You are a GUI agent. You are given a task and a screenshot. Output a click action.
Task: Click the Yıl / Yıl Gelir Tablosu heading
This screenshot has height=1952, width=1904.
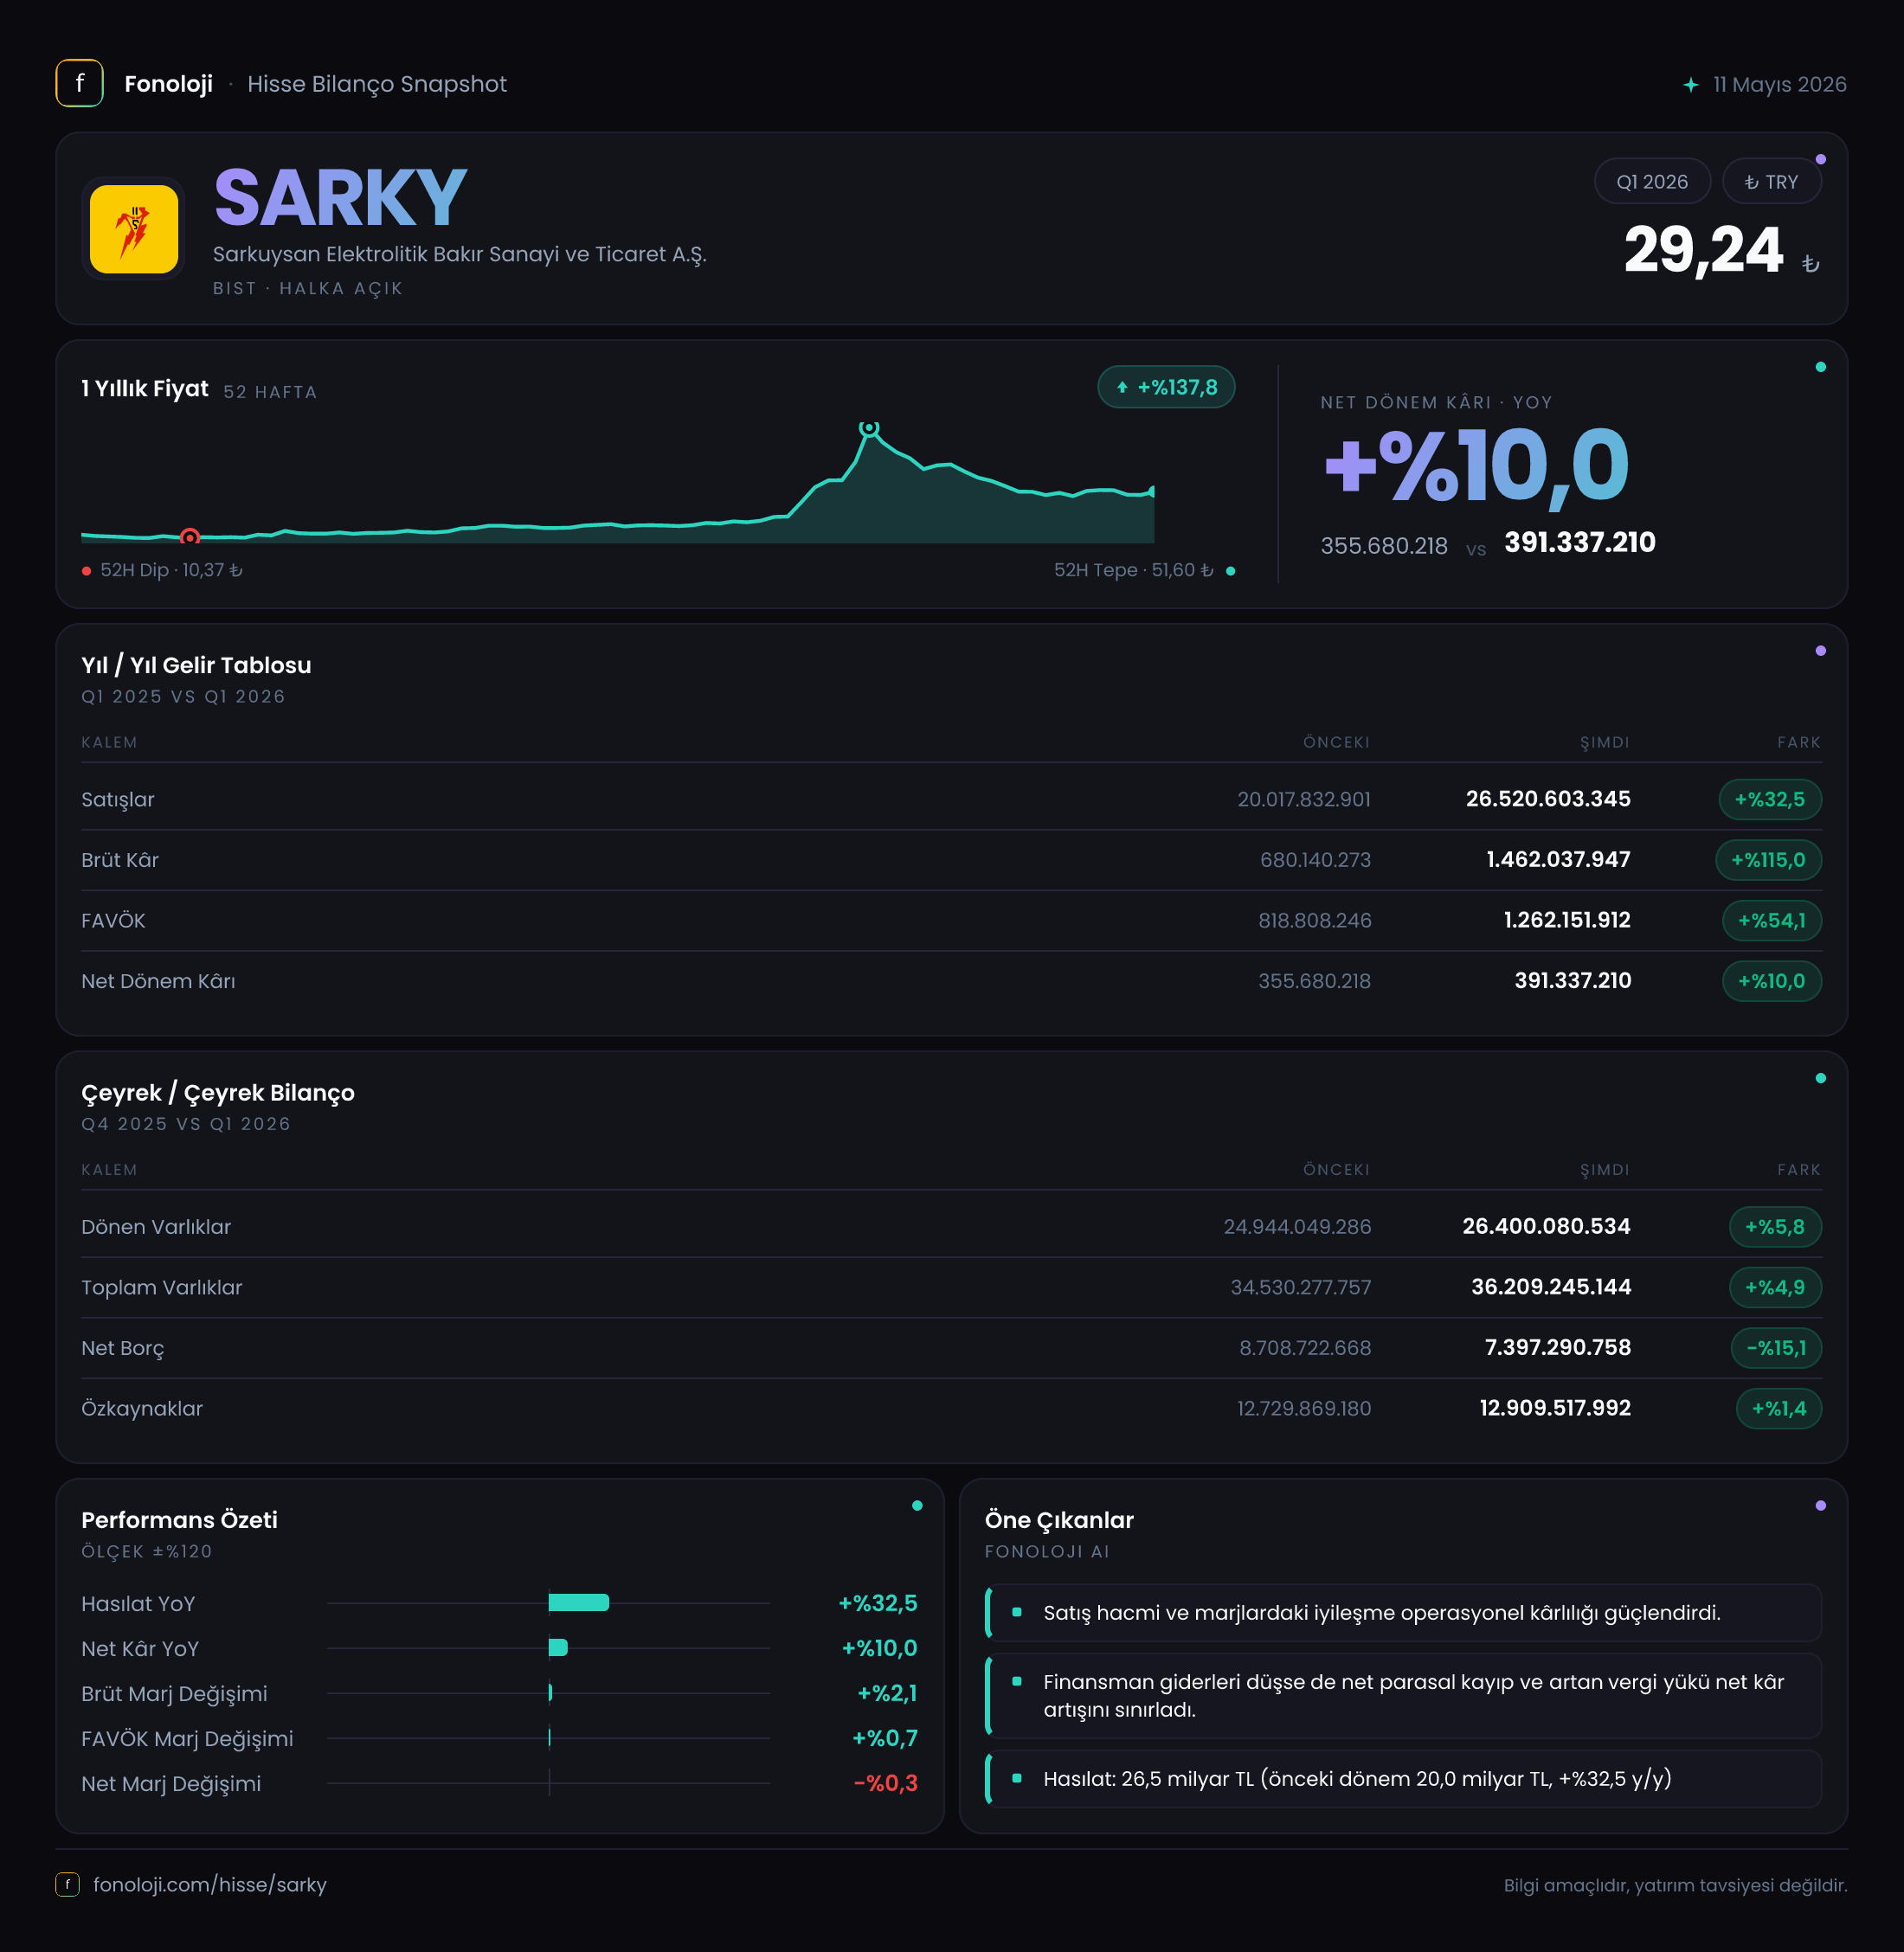click(x=196, y=666)
